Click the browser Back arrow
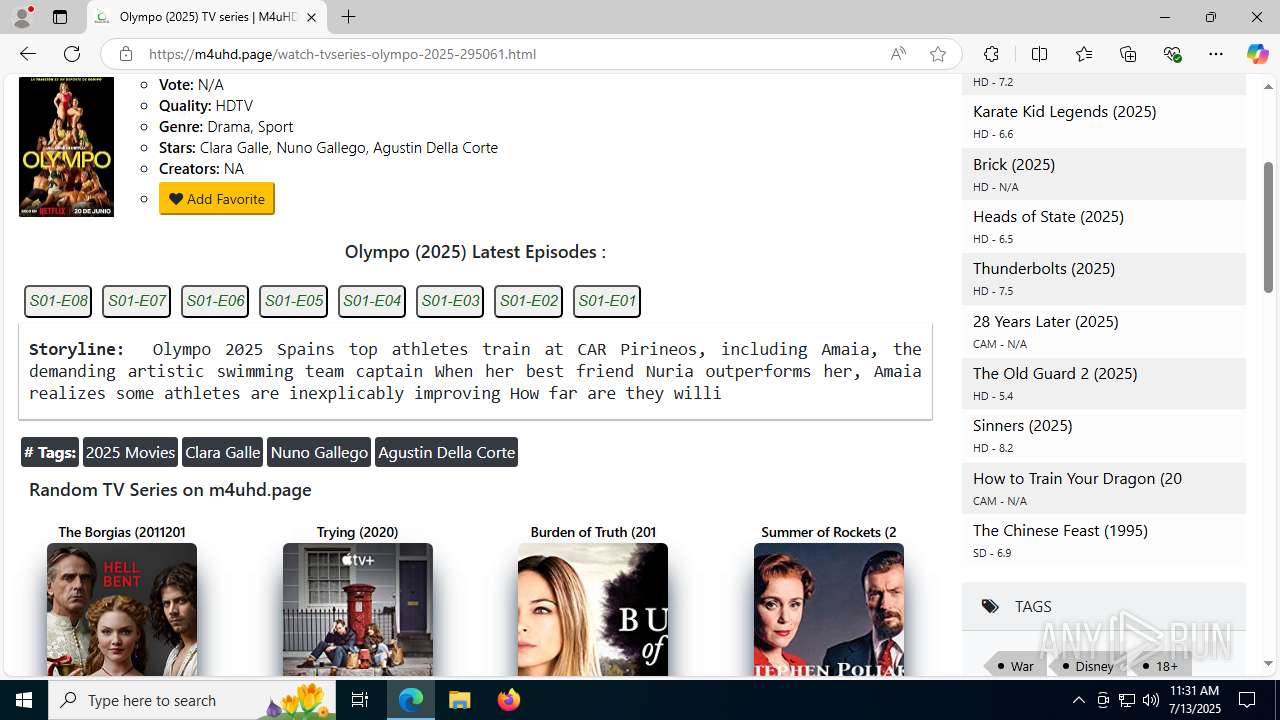This screenshot has width=1280, height=720. coord(28,54)
